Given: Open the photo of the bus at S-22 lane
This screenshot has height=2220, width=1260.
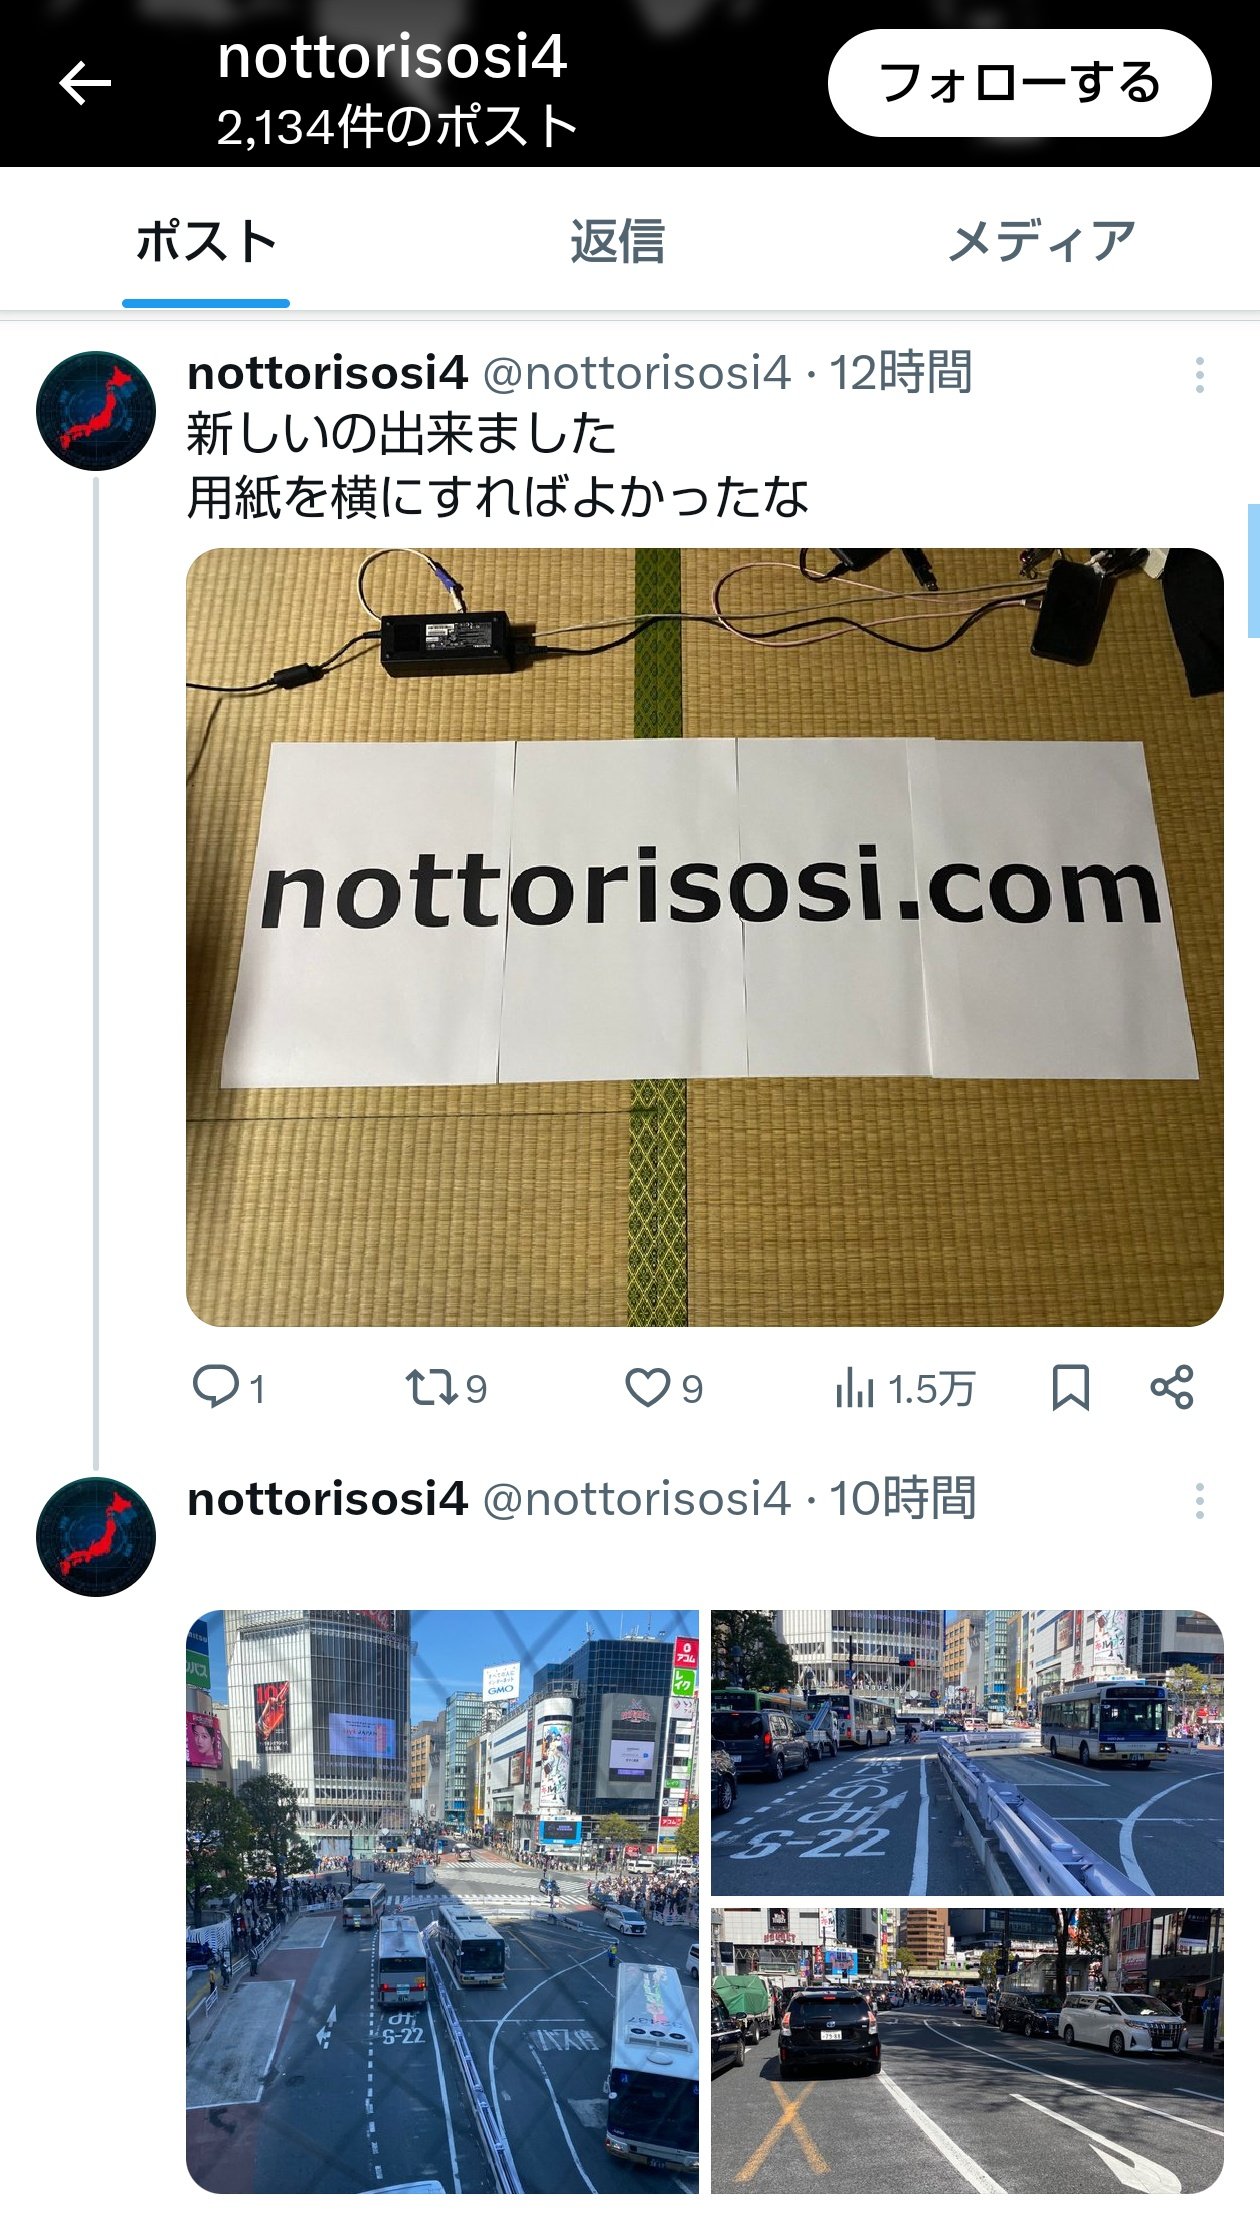Looking at the screenshot, I should (967, 1752).
